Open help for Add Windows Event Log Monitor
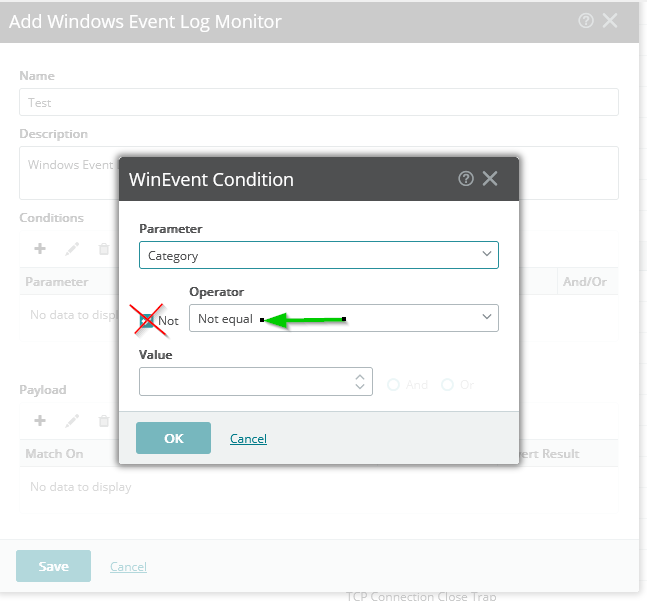This screenshot has width=647, height=601. pyautogui.click(x=586, y=20)
